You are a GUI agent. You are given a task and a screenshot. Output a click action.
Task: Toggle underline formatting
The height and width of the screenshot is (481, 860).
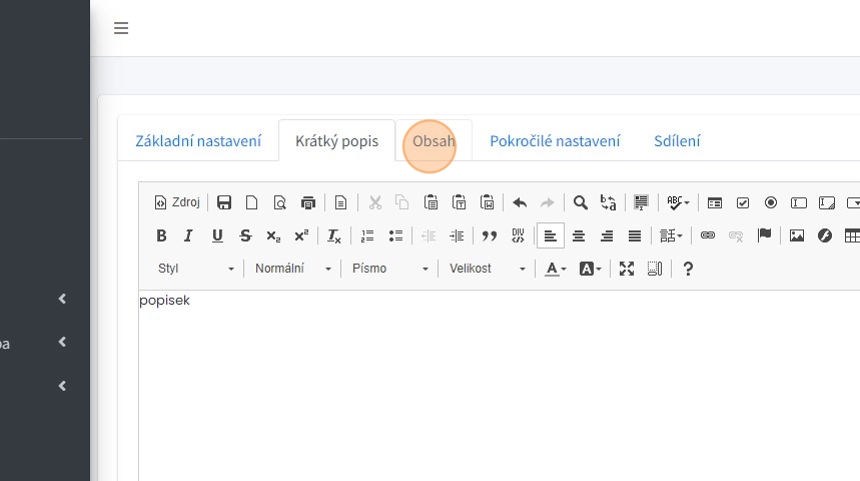(x=217, y=236)
